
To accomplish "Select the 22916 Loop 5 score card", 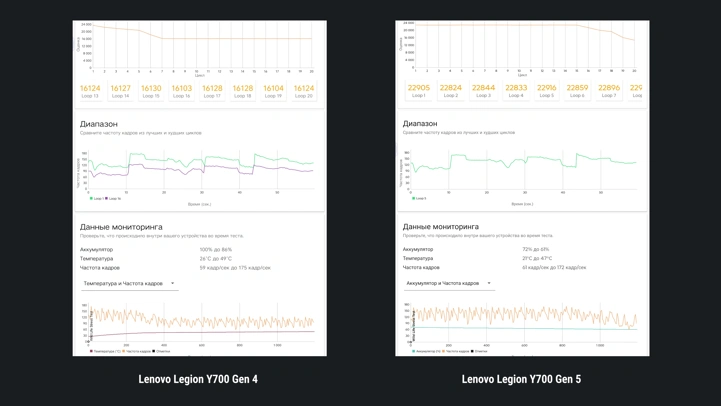I will click(x=546, y=91).
